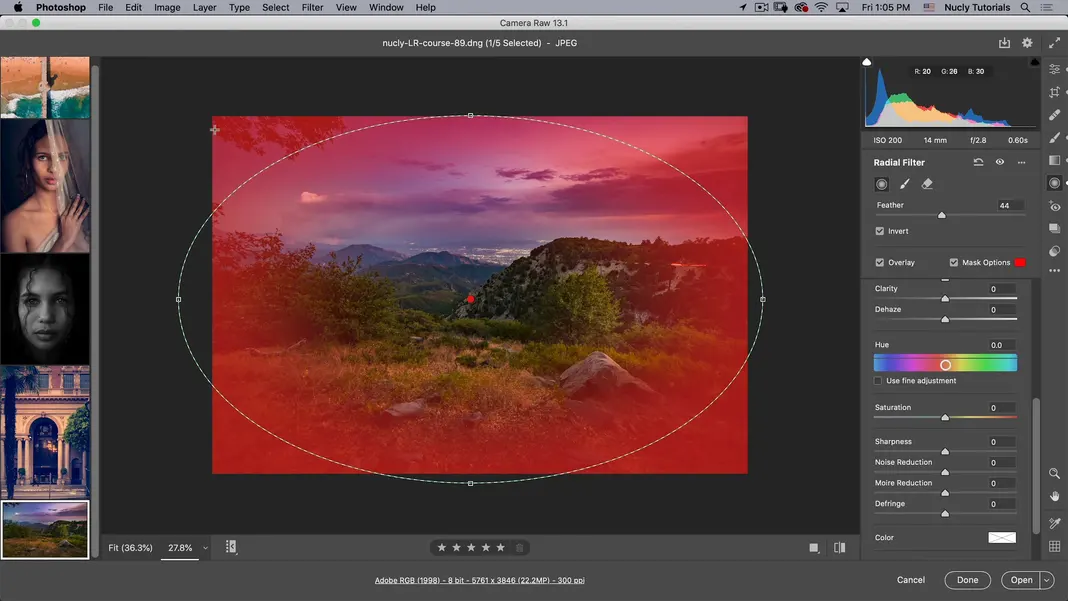Viewport: 1068px width, 601px height.
Task: Uncheck the Overlay checkbox
Action: pyautogui.click(x=879, y=262)
